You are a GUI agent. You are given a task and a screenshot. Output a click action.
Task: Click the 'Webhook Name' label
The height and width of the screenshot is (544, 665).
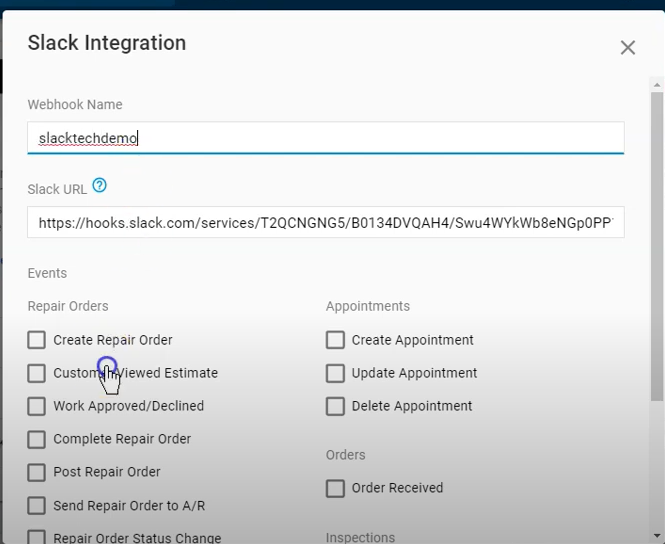pos(75,104)
